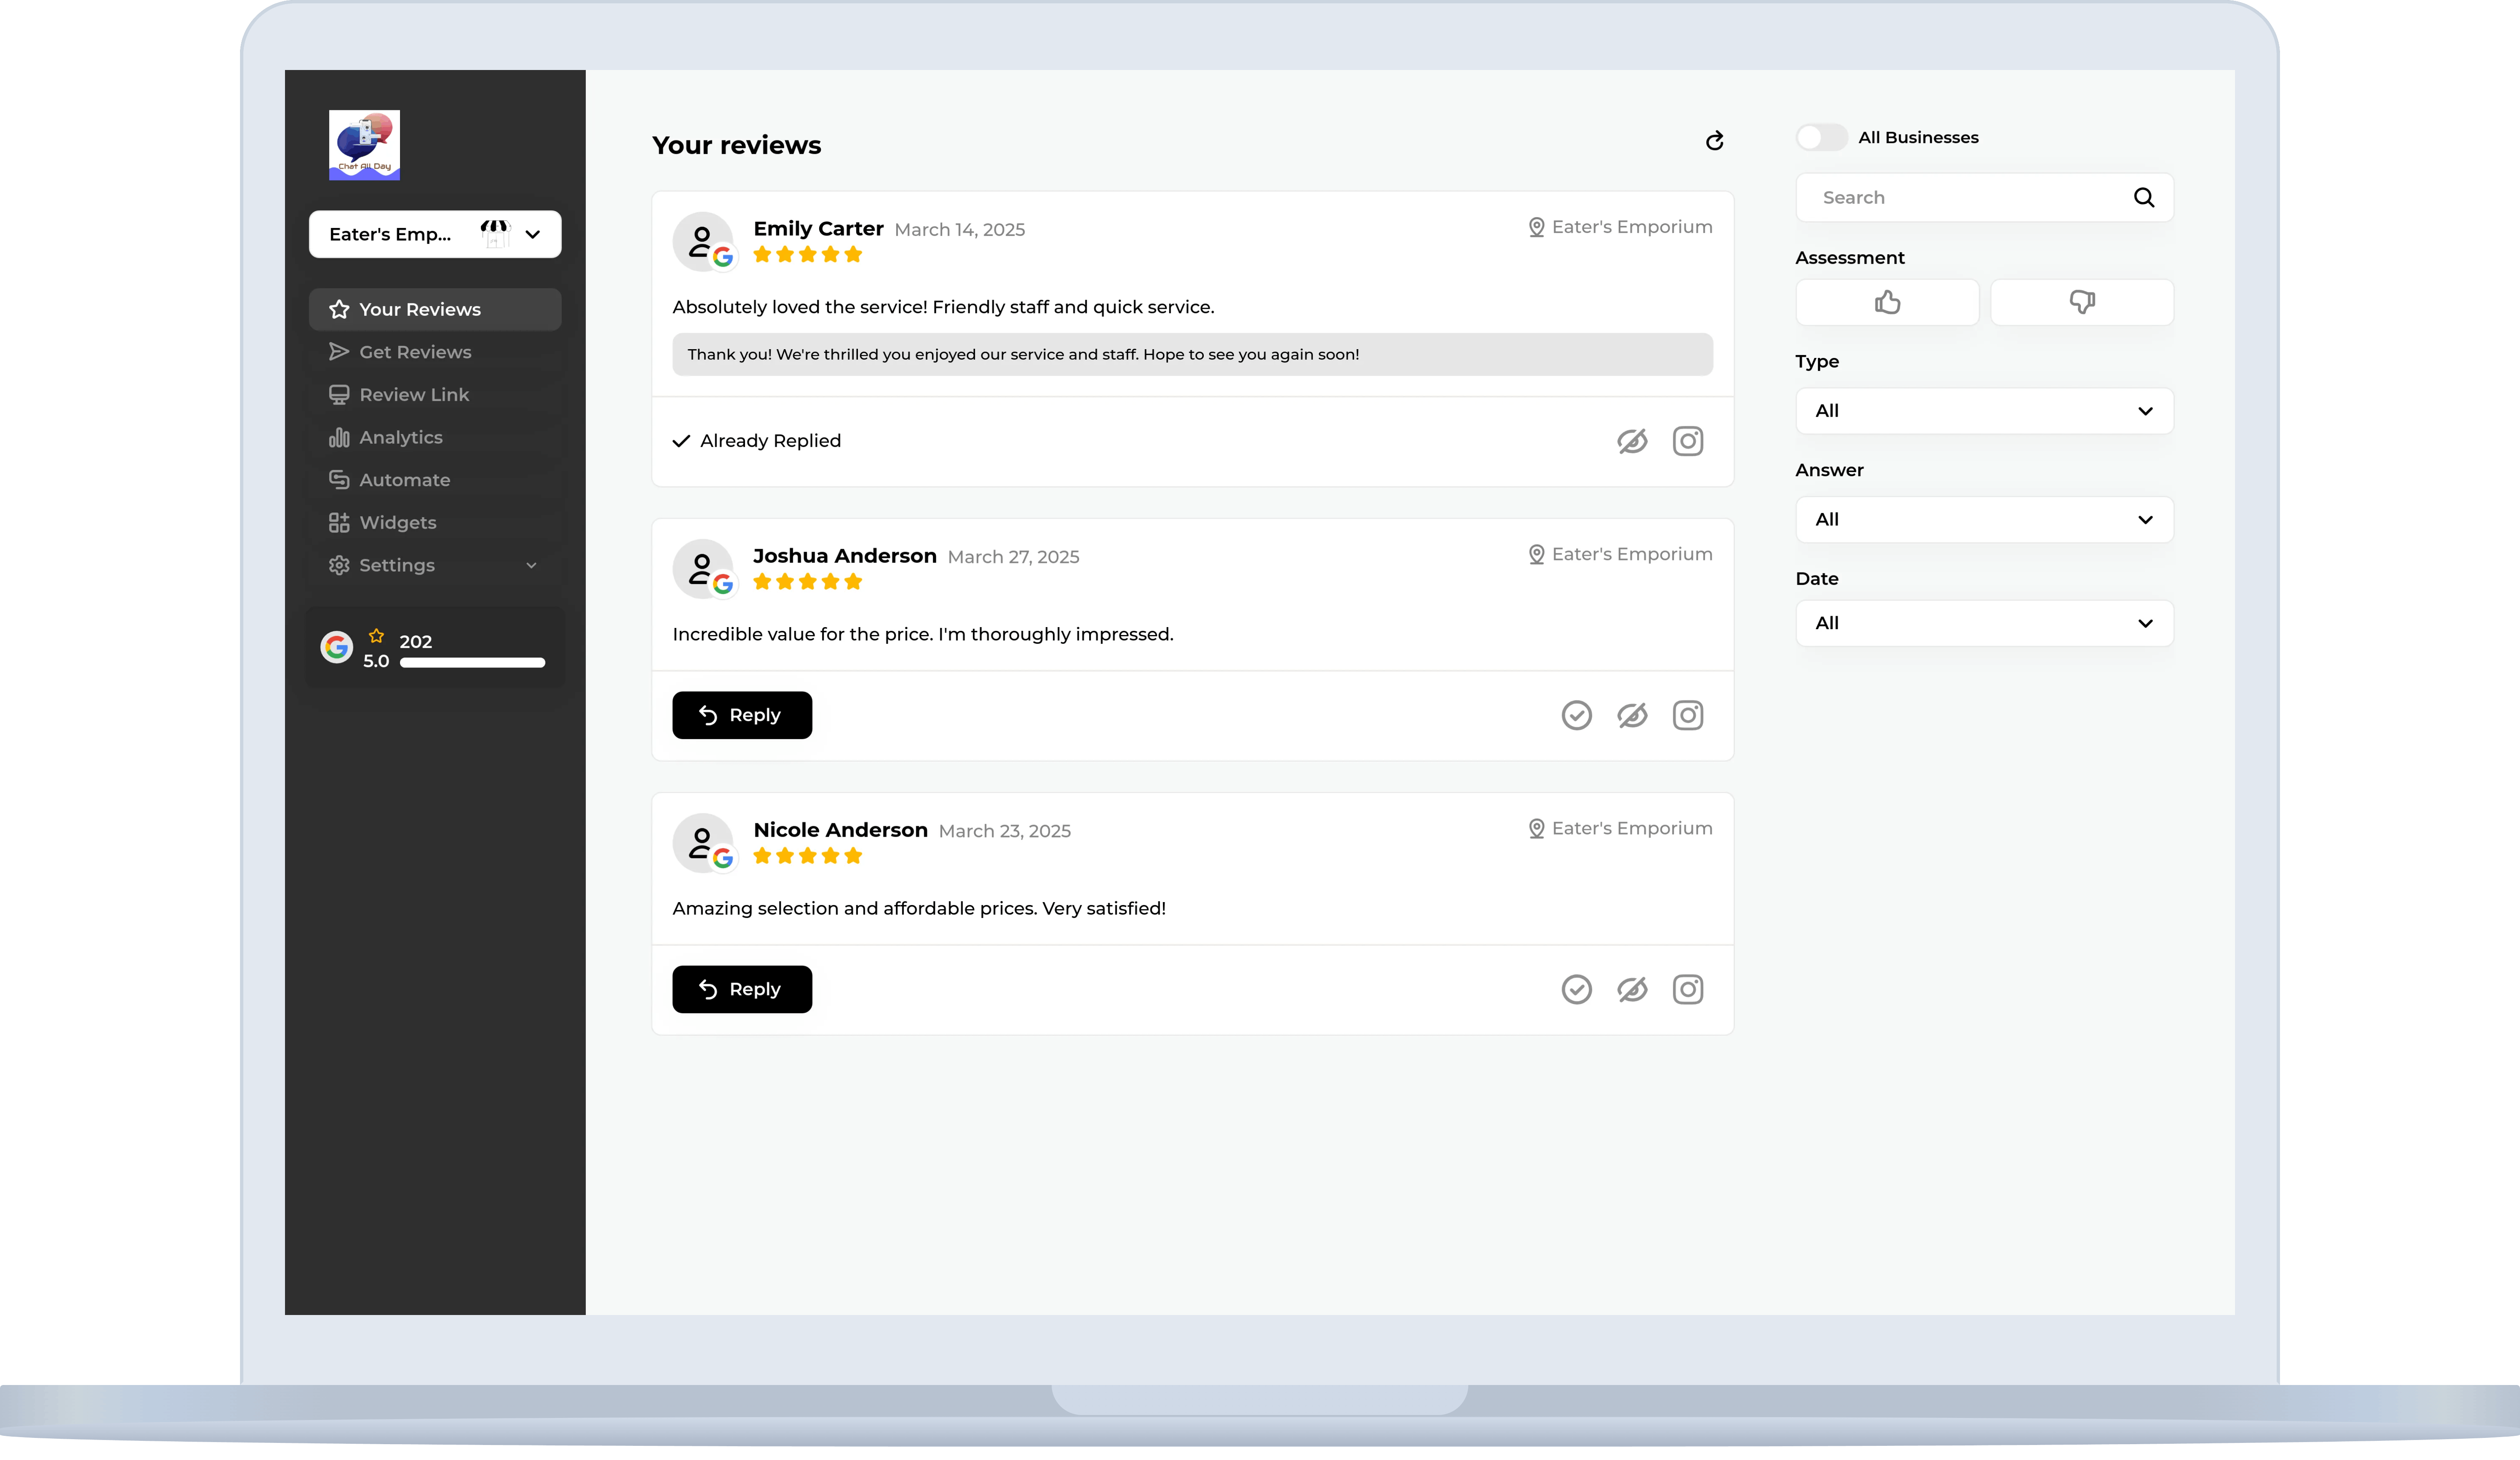This screenshot has height=1460, width=2520.
Task: Share Emily Carter's review to Instagram
Action: [x=1687, y=441]
